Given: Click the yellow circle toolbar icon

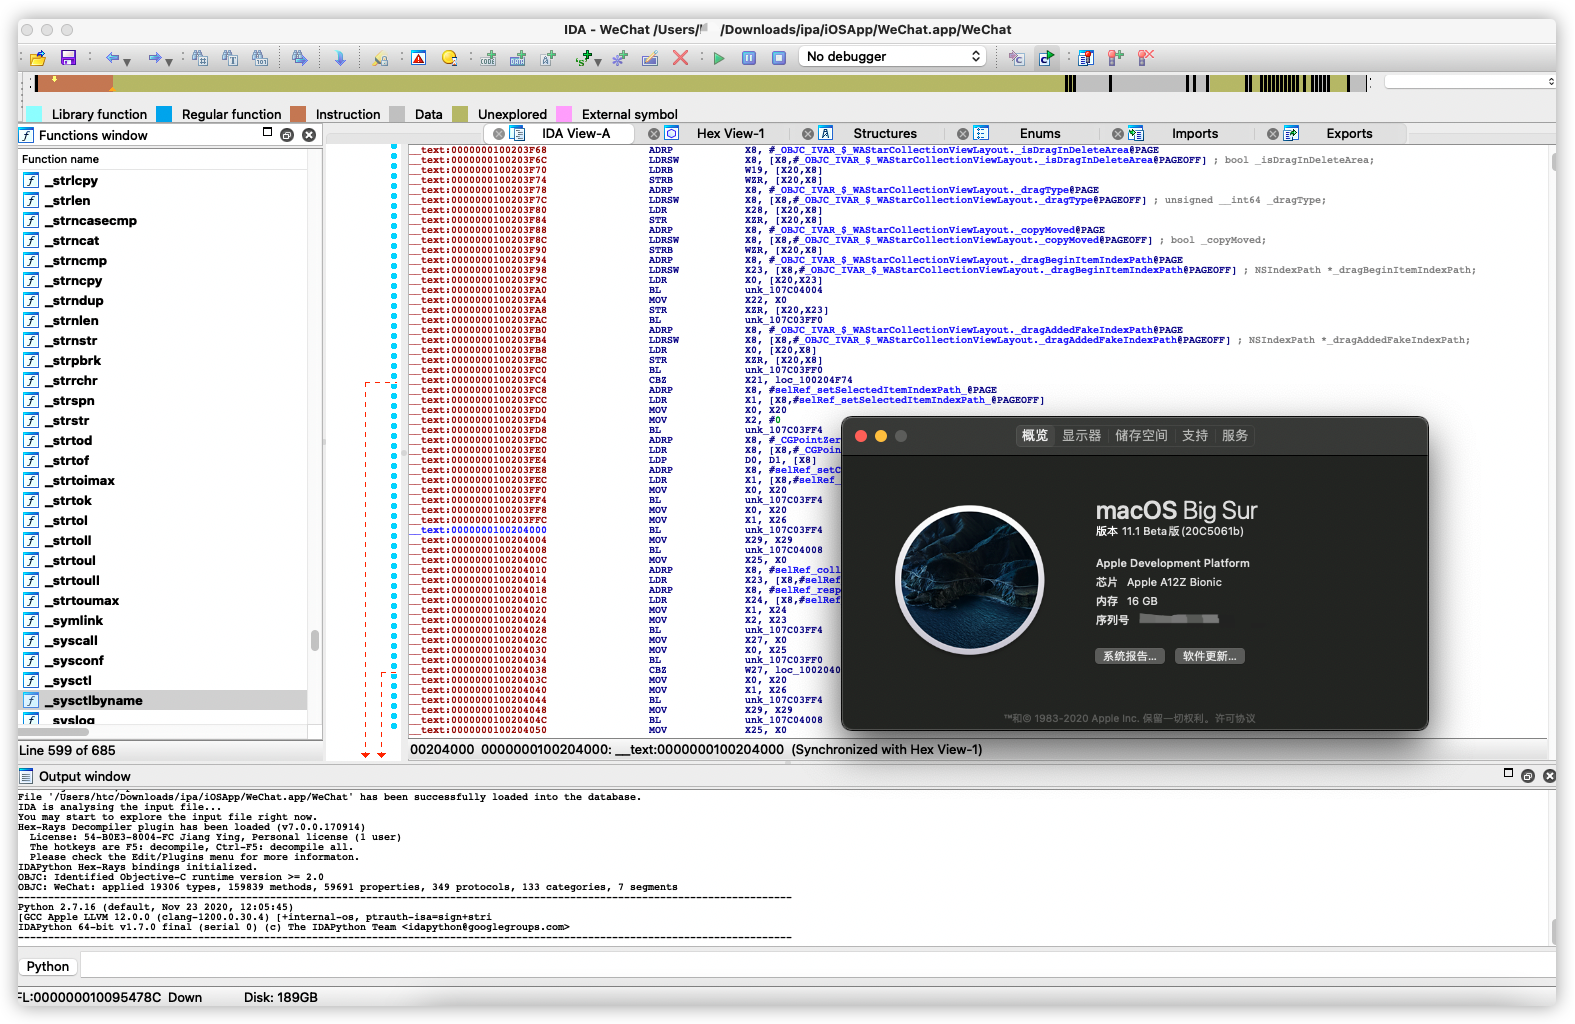Looking at the screenshot, I should [450, 58].
